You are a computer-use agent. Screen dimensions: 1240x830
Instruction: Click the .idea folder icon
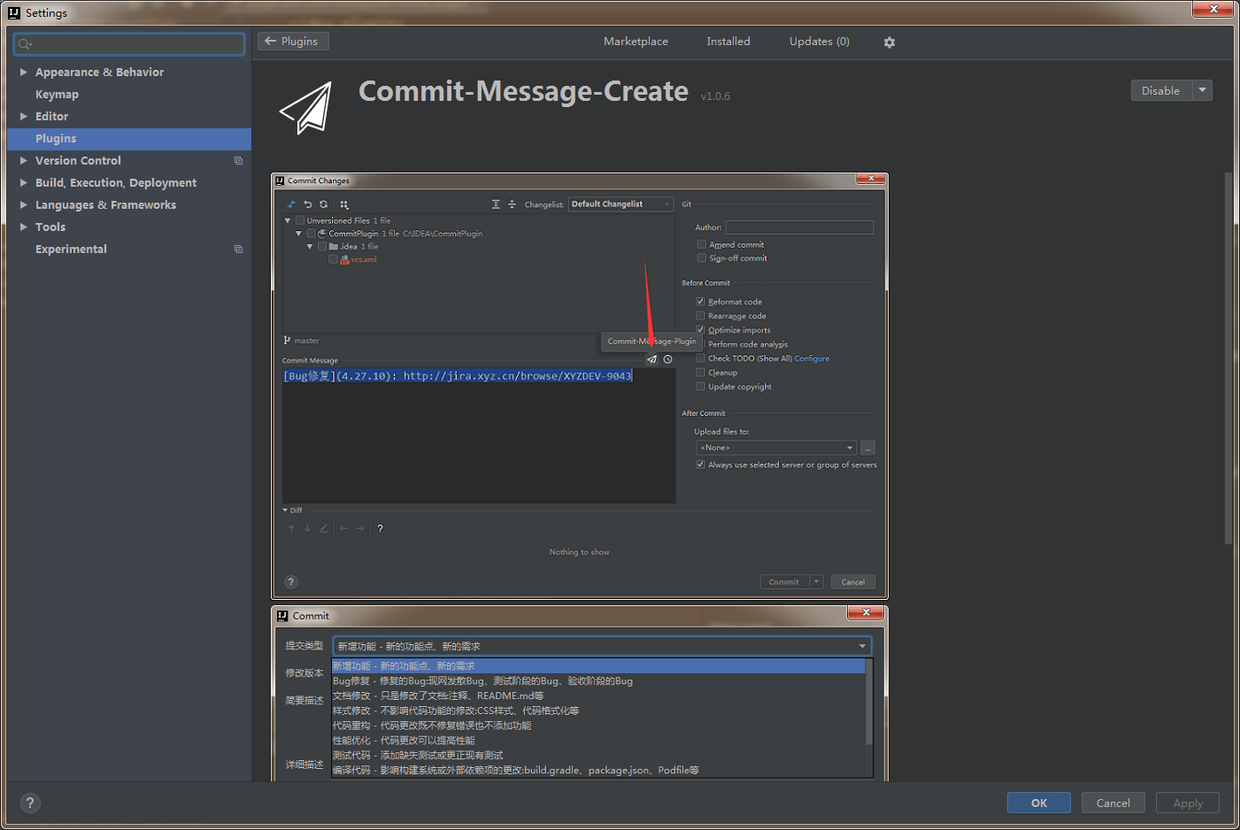(x=334, y=246)
